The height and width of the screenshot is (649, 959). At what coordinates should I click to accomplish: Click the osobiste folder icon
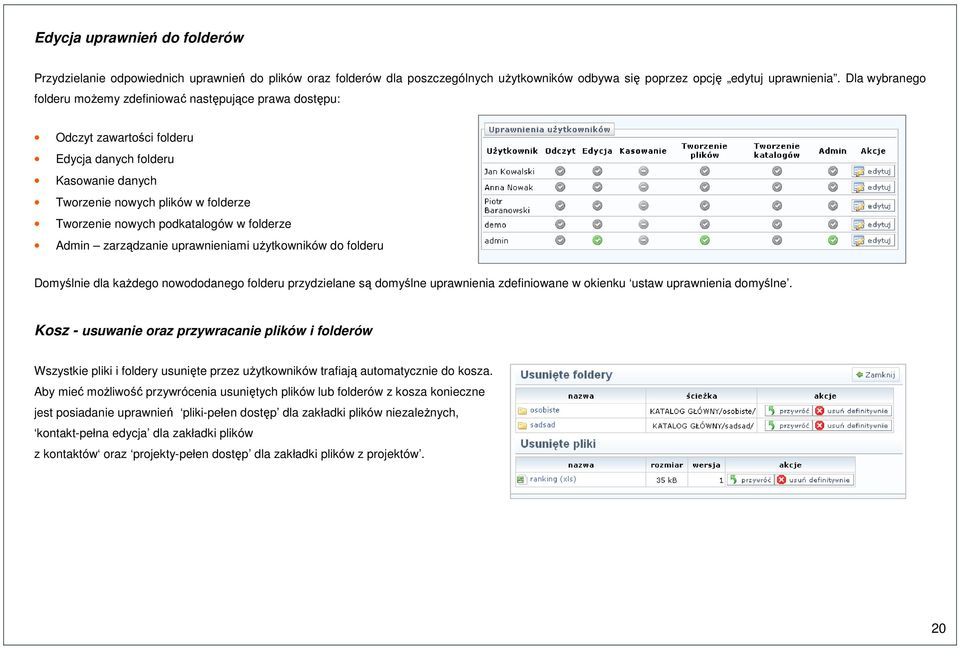[522, 411]
